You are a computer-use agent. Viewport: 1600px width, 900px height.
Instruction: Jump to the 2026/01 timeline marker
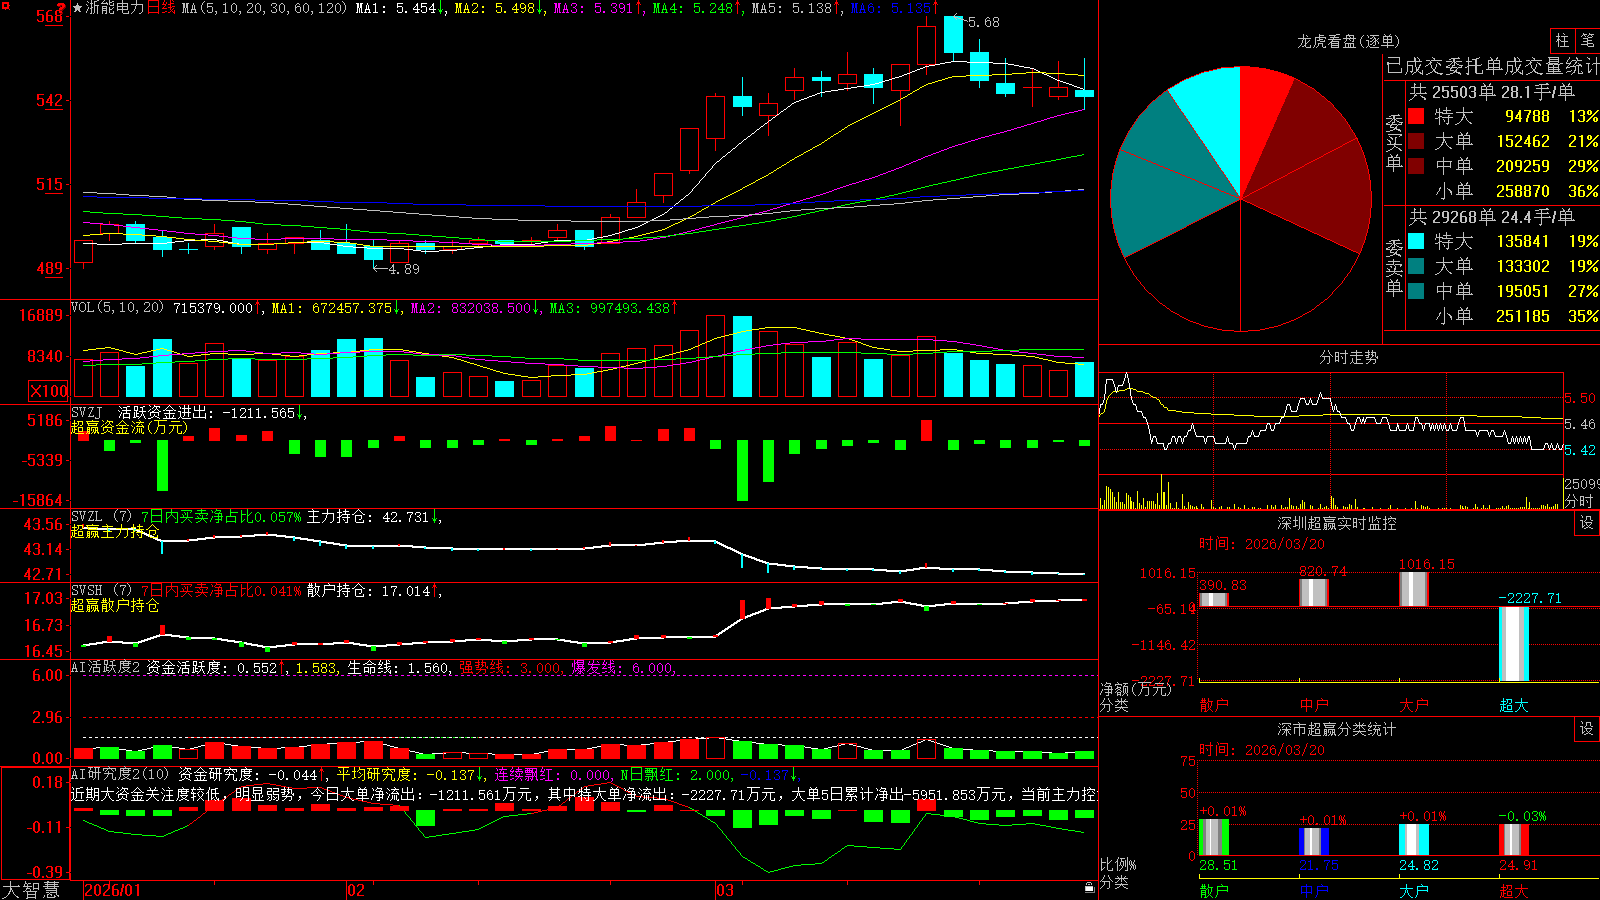(x=113, y=890)
